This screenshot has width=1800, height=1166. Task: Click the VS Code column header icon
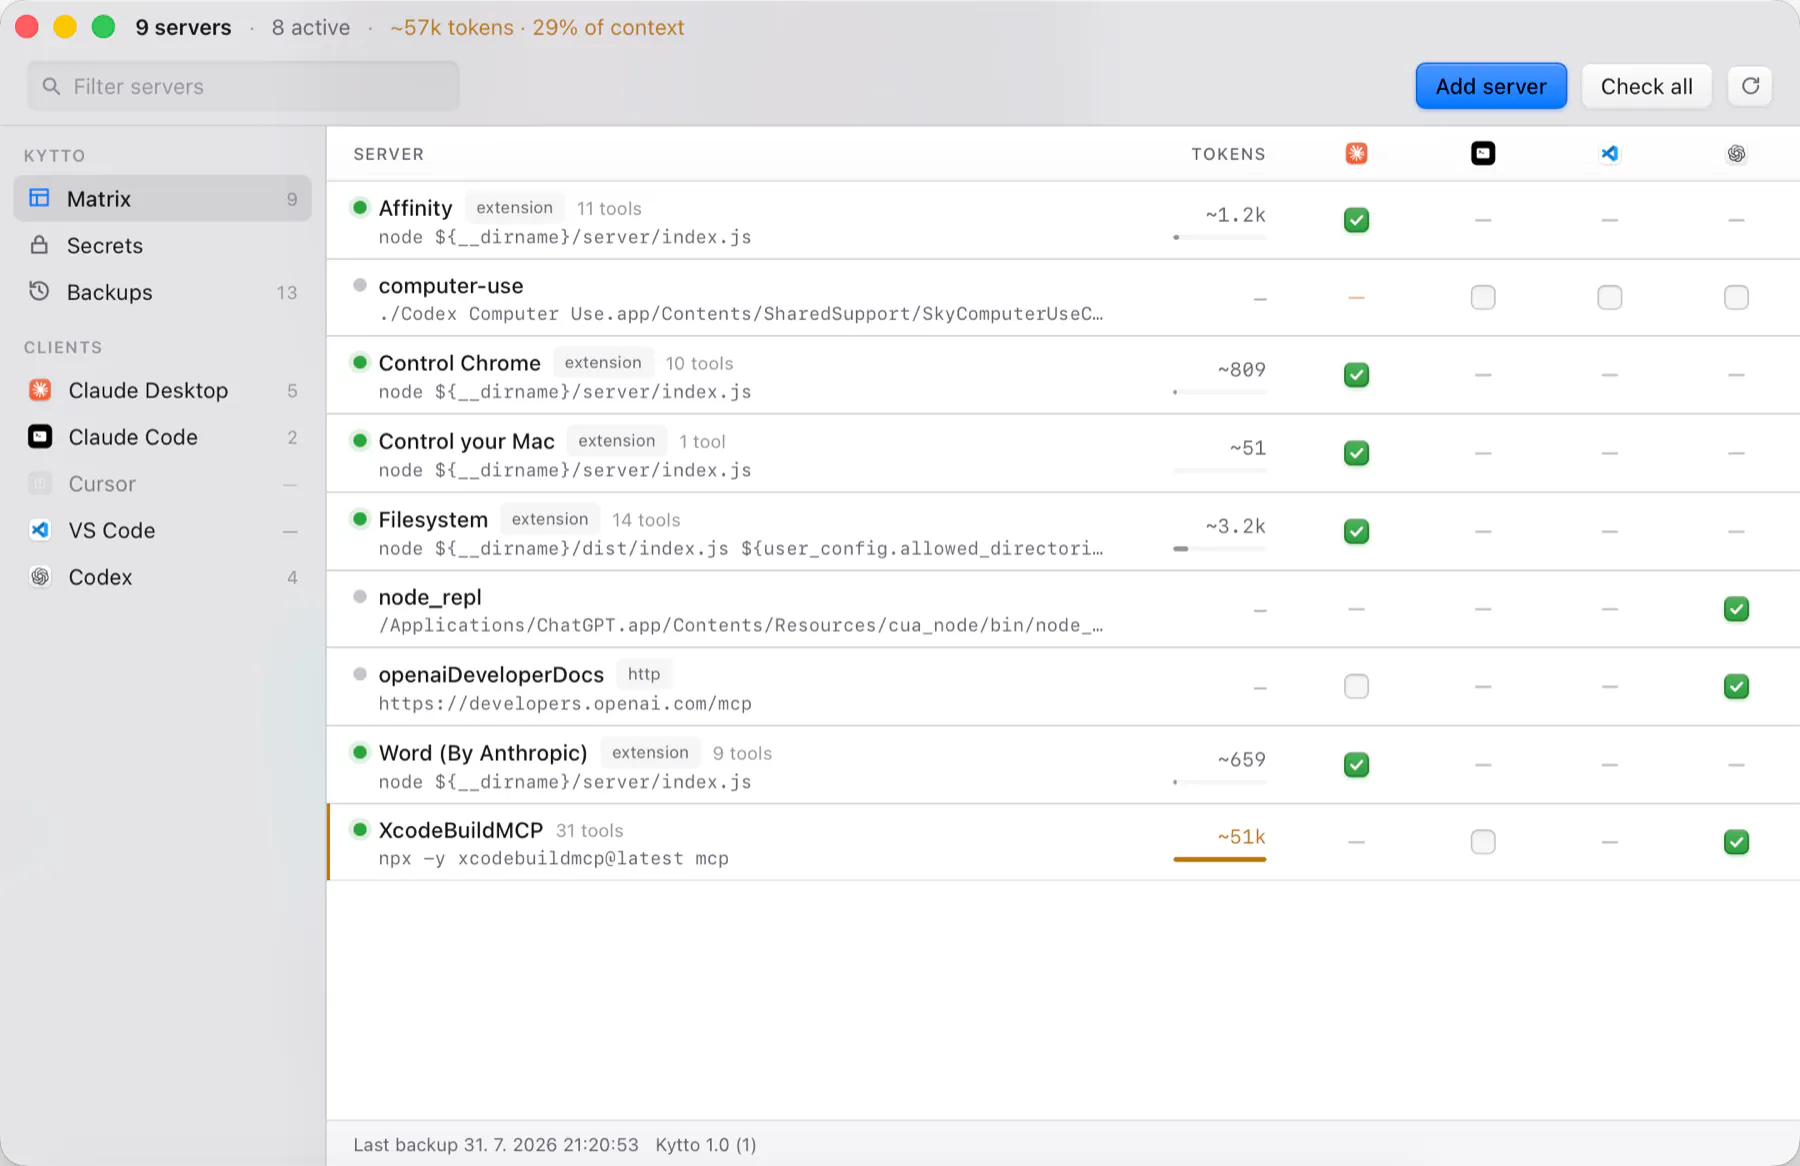pyautogui.click(x=1609, y=153)
